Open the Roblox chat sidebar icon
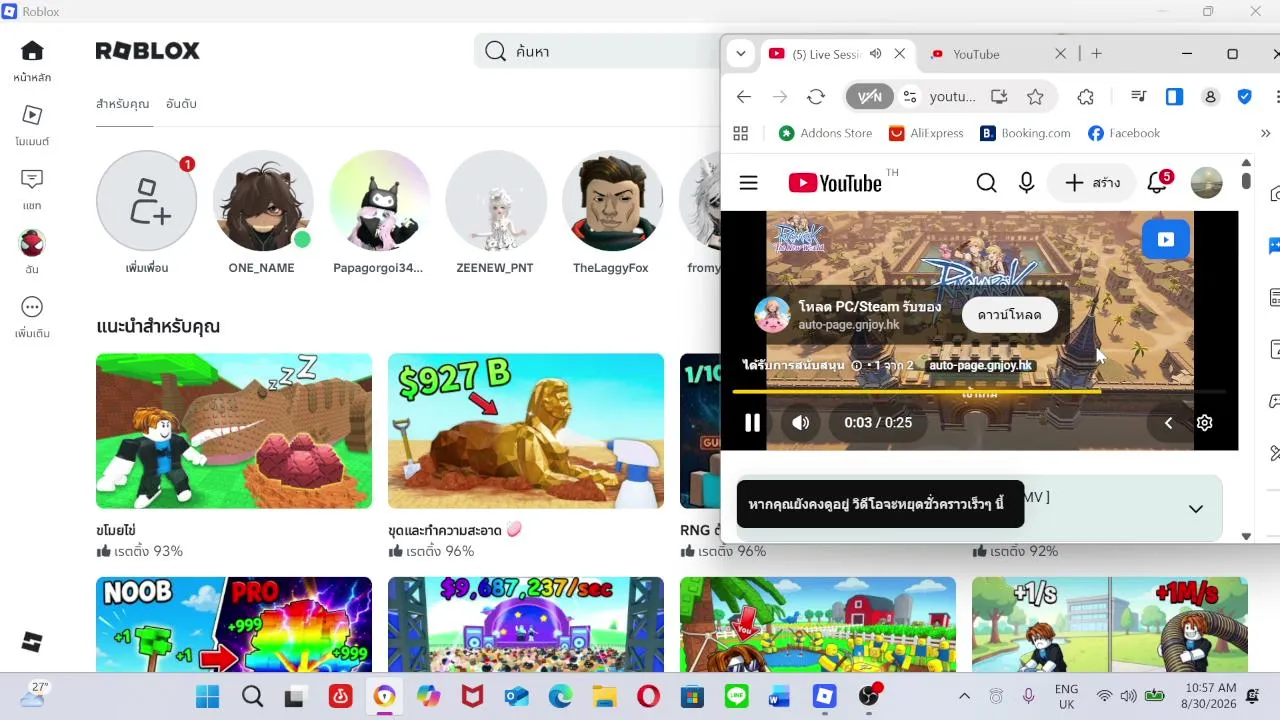This screenshot has width=1280, height=720. click(x=32, y=179)
